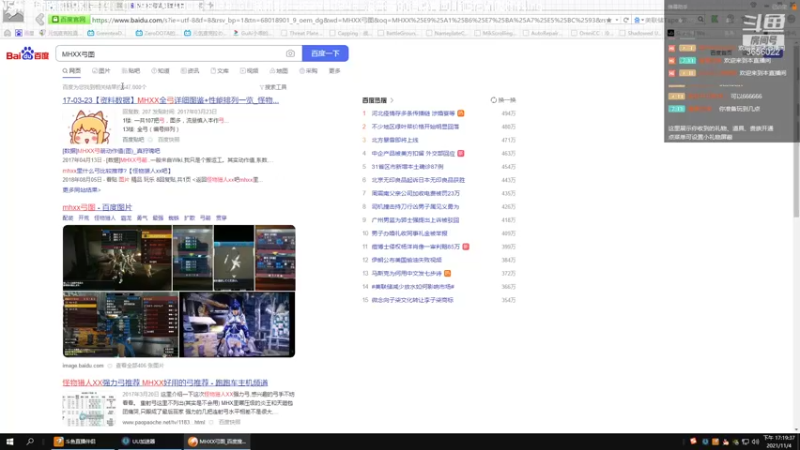Image resolution: width=800 pixels, height=450 pixels.
Task: Click the camera image-search icon in search box
Action: (290, 54)
